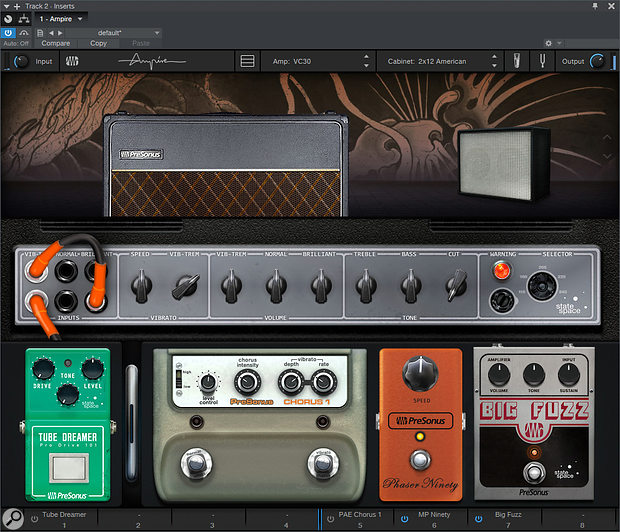This screenshot has height=532, width=620.
Task: Toggle power for PAE Chorus 1 slot 5
Action: 330,519
